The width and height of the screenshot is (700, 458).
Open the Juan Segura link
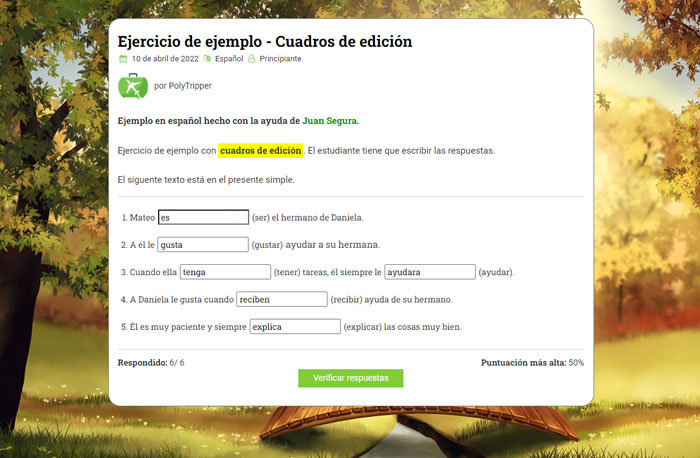point(329,121)
